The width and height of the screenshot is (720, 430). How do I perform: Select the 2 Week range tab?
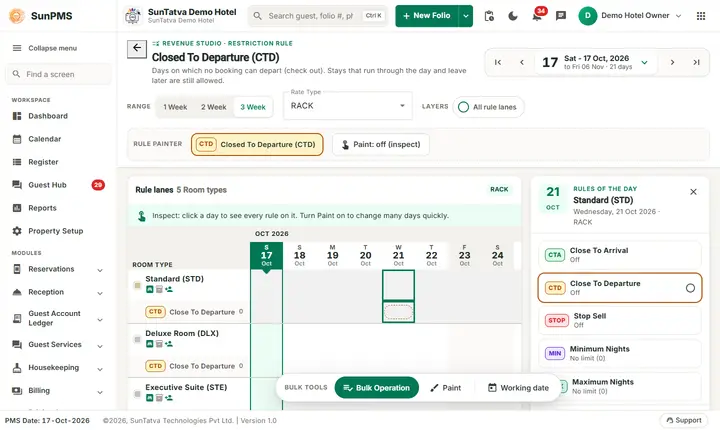(x=214, y=107)
